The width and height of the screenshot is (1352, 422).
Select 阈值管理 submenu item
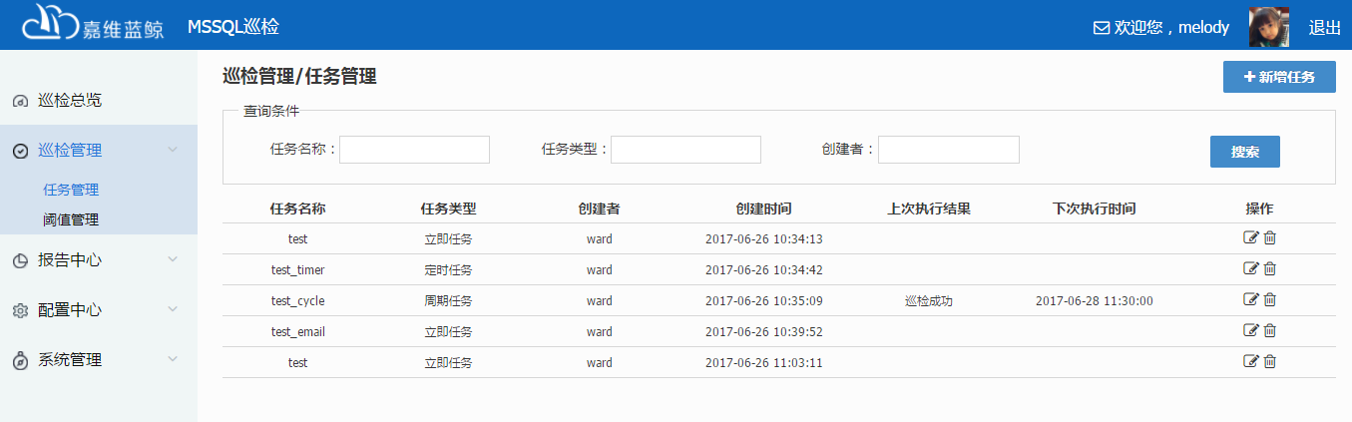coord(71,219)
